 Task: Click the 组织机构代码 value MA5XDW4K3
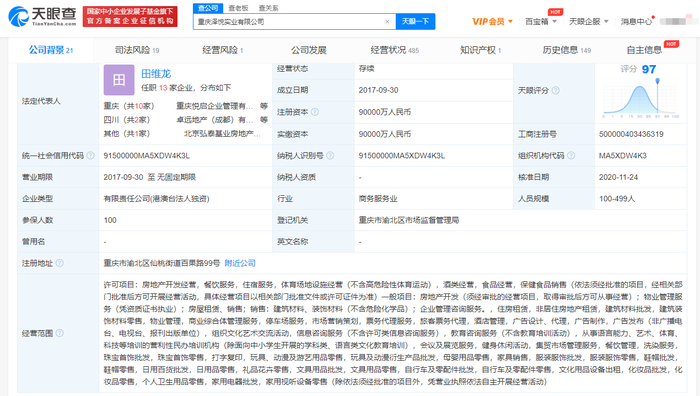click(622, 155)
